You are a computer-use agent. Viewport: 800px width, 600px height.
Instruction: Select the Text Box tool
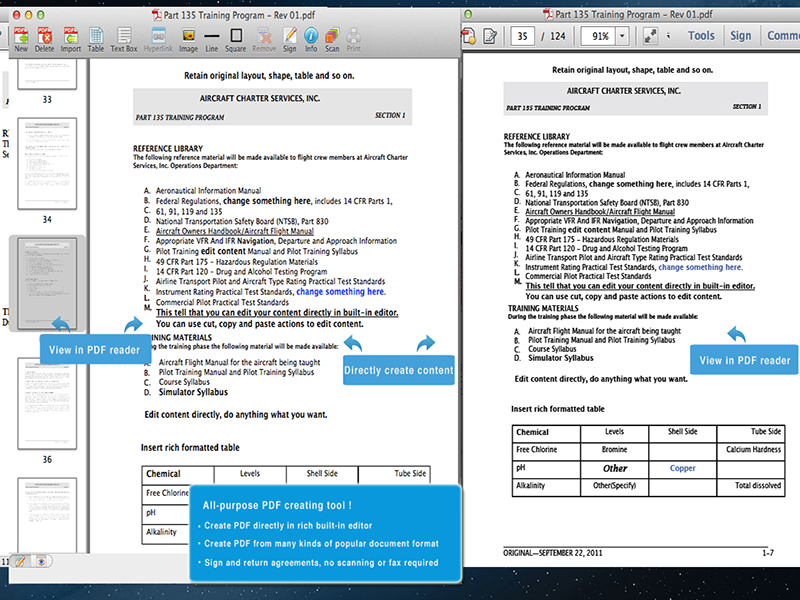[x=124, y=39]
